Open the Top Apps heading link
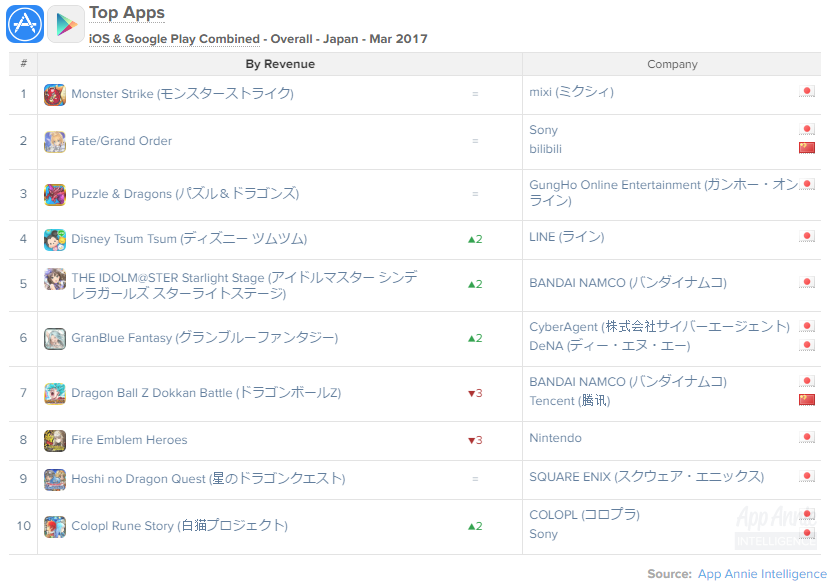Screen dimensions: 834x586 [127, 13]
